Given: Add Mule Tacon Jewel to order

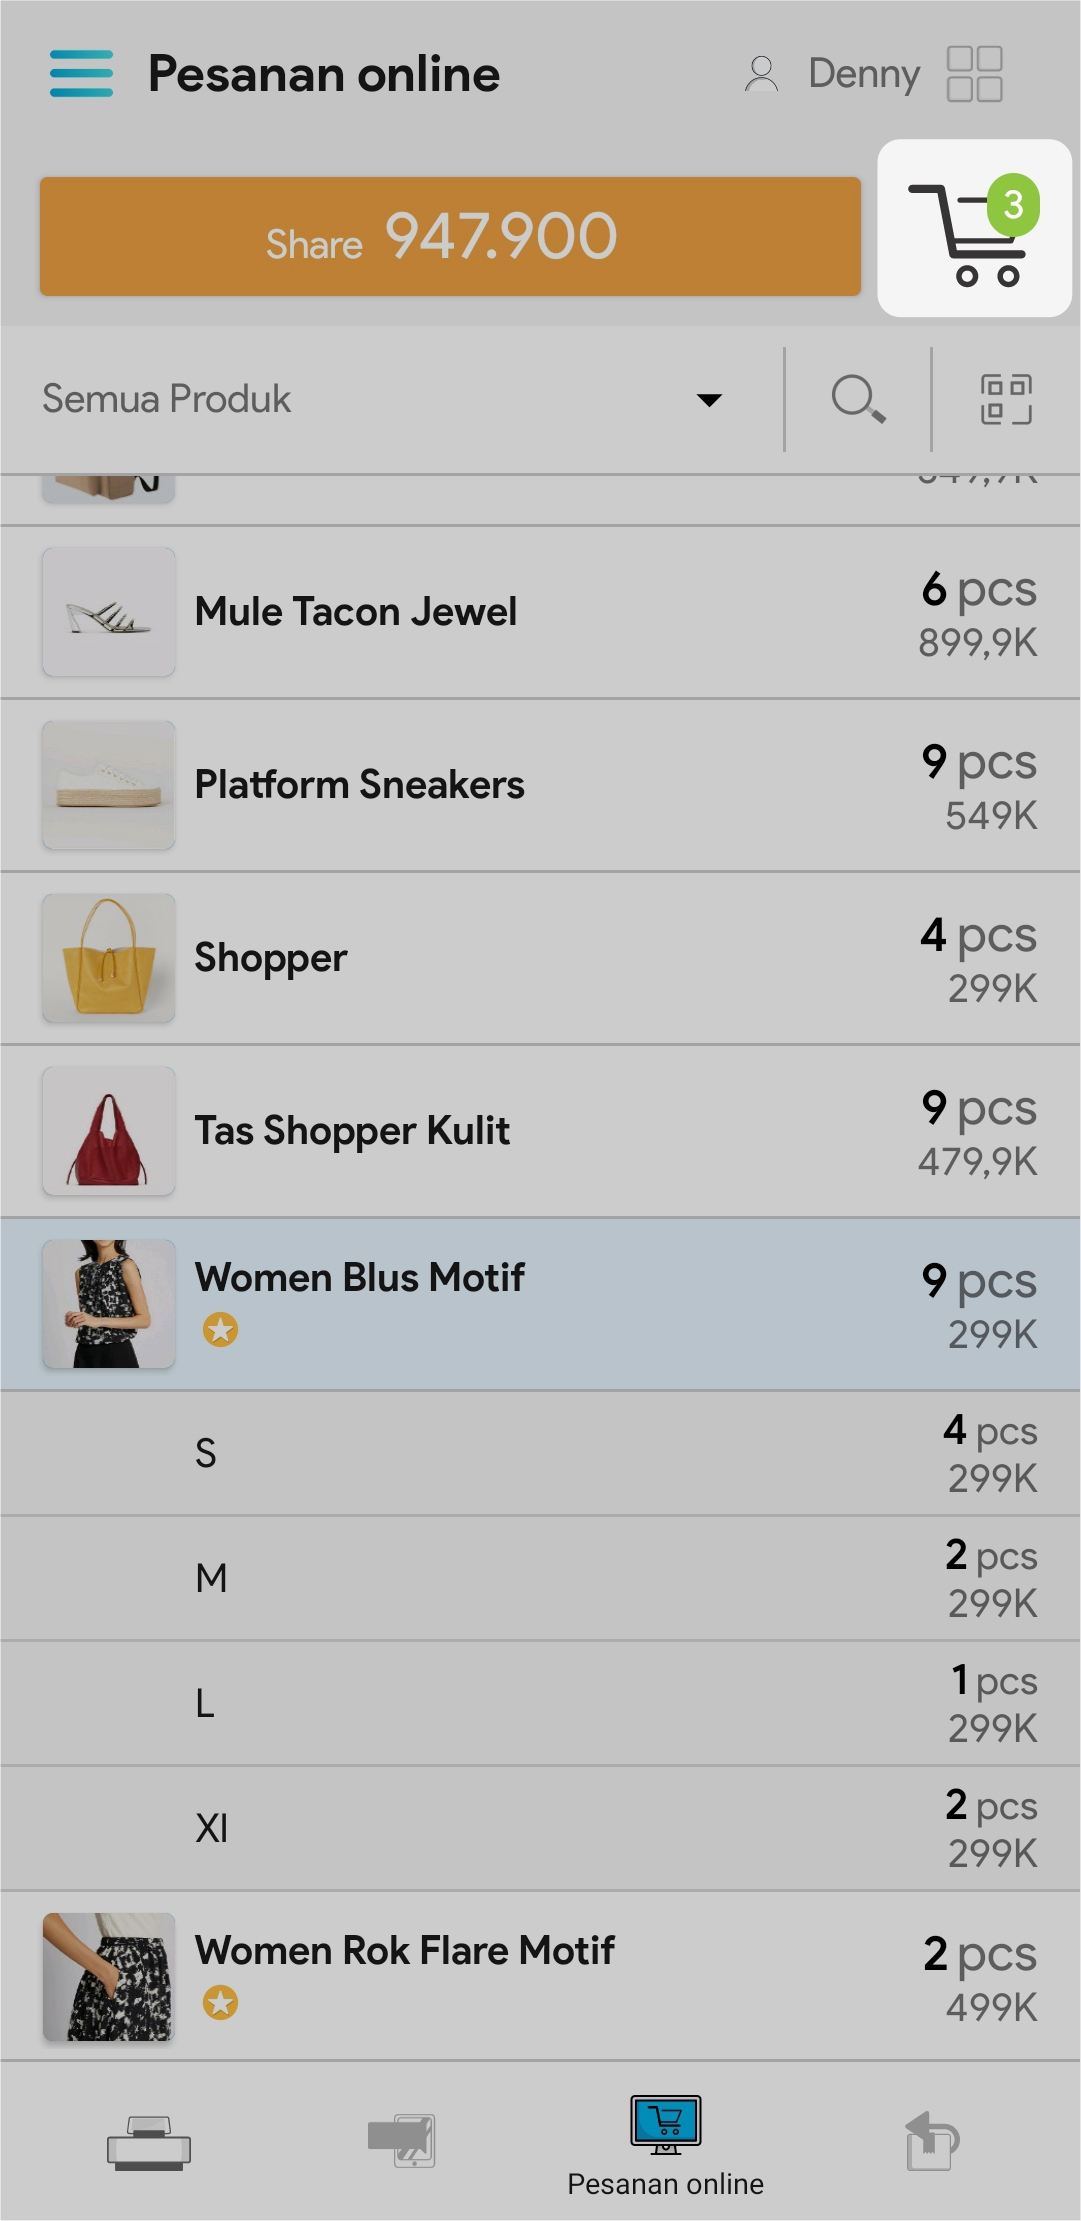Looking at the screenshot, I should pos(540,612).
